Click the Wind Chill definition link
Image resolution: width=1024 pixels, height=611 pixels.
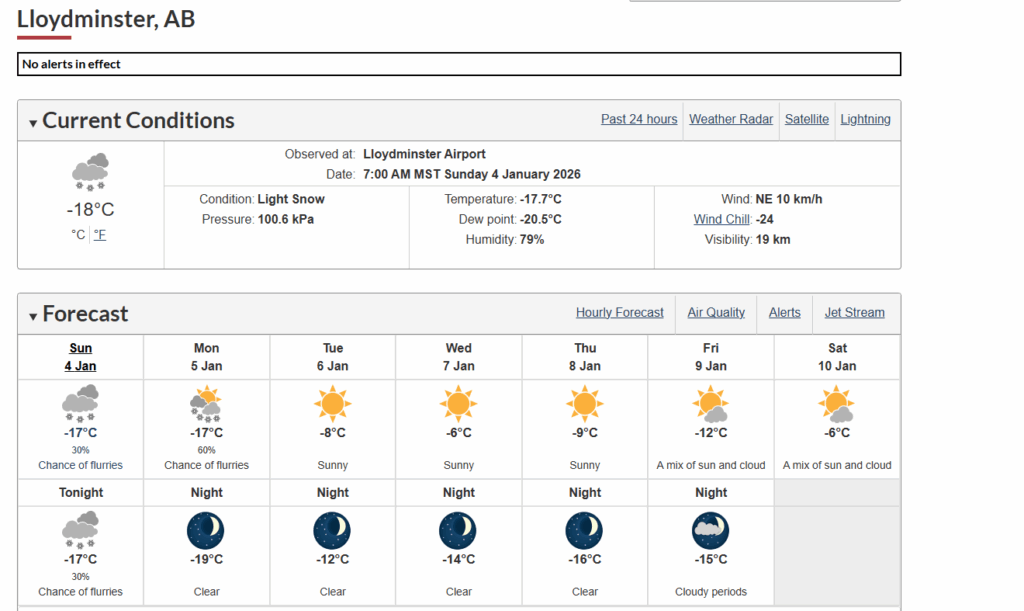click(x=722, y=220)
